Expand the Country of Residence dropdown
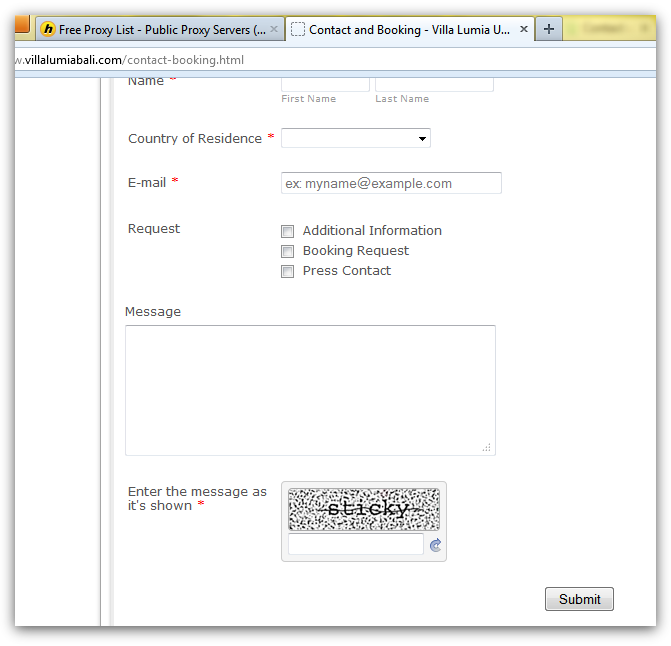671x646 pixels. [x=356, y=139]
